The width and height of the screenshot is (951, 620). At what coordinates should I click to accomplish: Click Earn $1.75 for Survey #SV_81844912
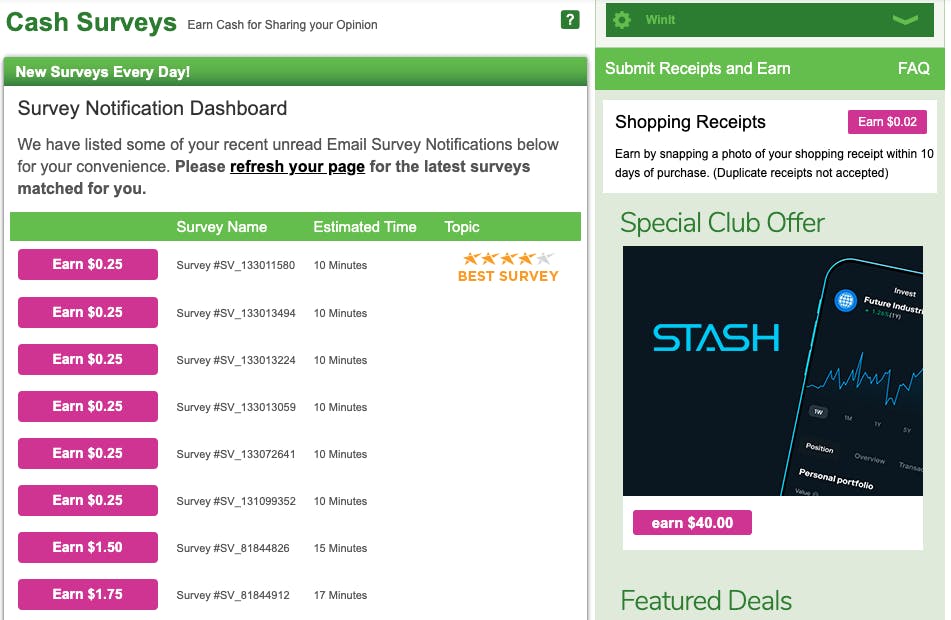pyautogui.click(x=87, y=594)
